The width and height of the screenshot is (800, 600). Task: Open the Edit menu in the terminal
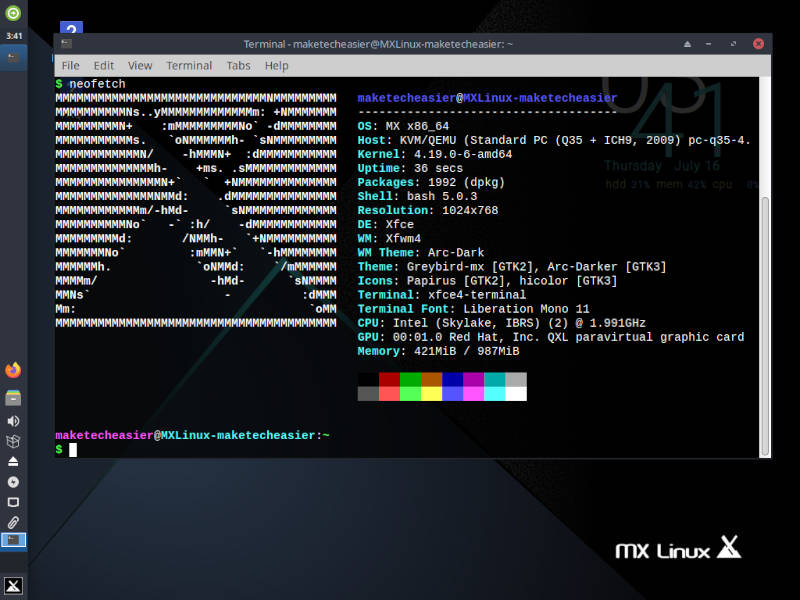click(104, 65)
